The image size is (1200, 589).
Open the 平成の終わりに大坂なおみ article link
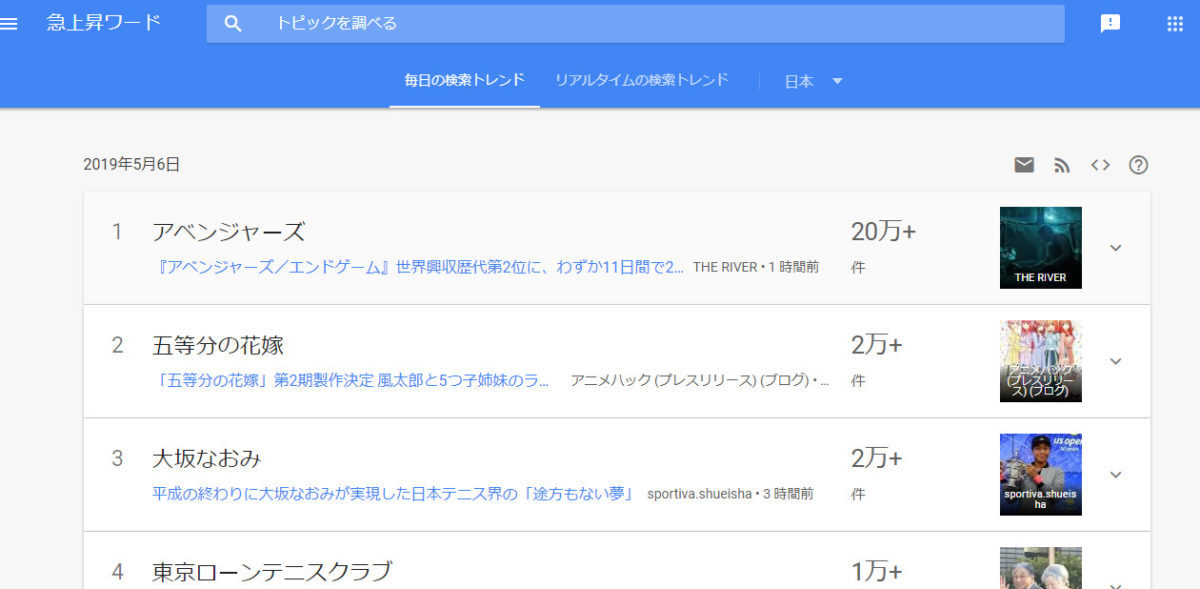click(393, 494)
